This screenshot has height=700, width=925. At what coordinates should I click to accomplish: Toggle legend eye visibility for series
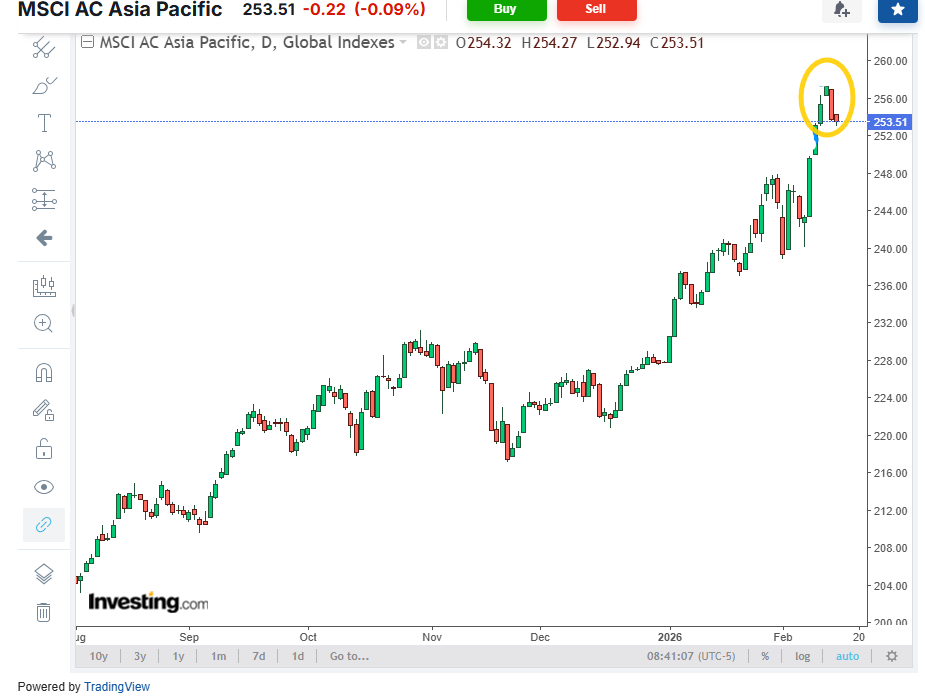click(423, 42)
